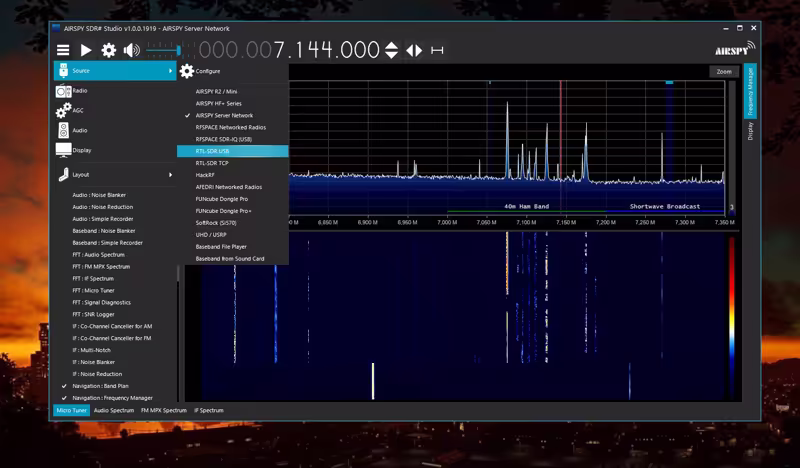
Task: Click the step size bar icon
Action: pos(437,50)
